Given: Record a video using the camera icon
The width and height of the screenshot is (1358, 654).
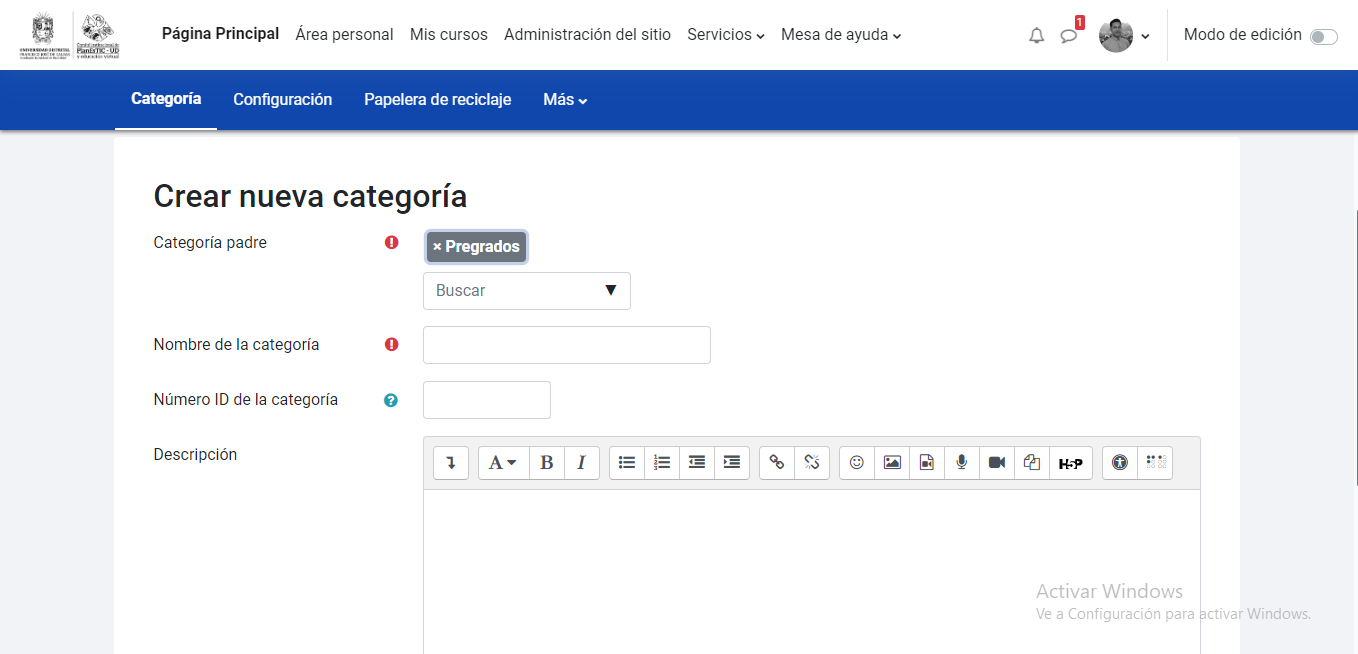Looking at the screenshot, I should click(996, 462).
